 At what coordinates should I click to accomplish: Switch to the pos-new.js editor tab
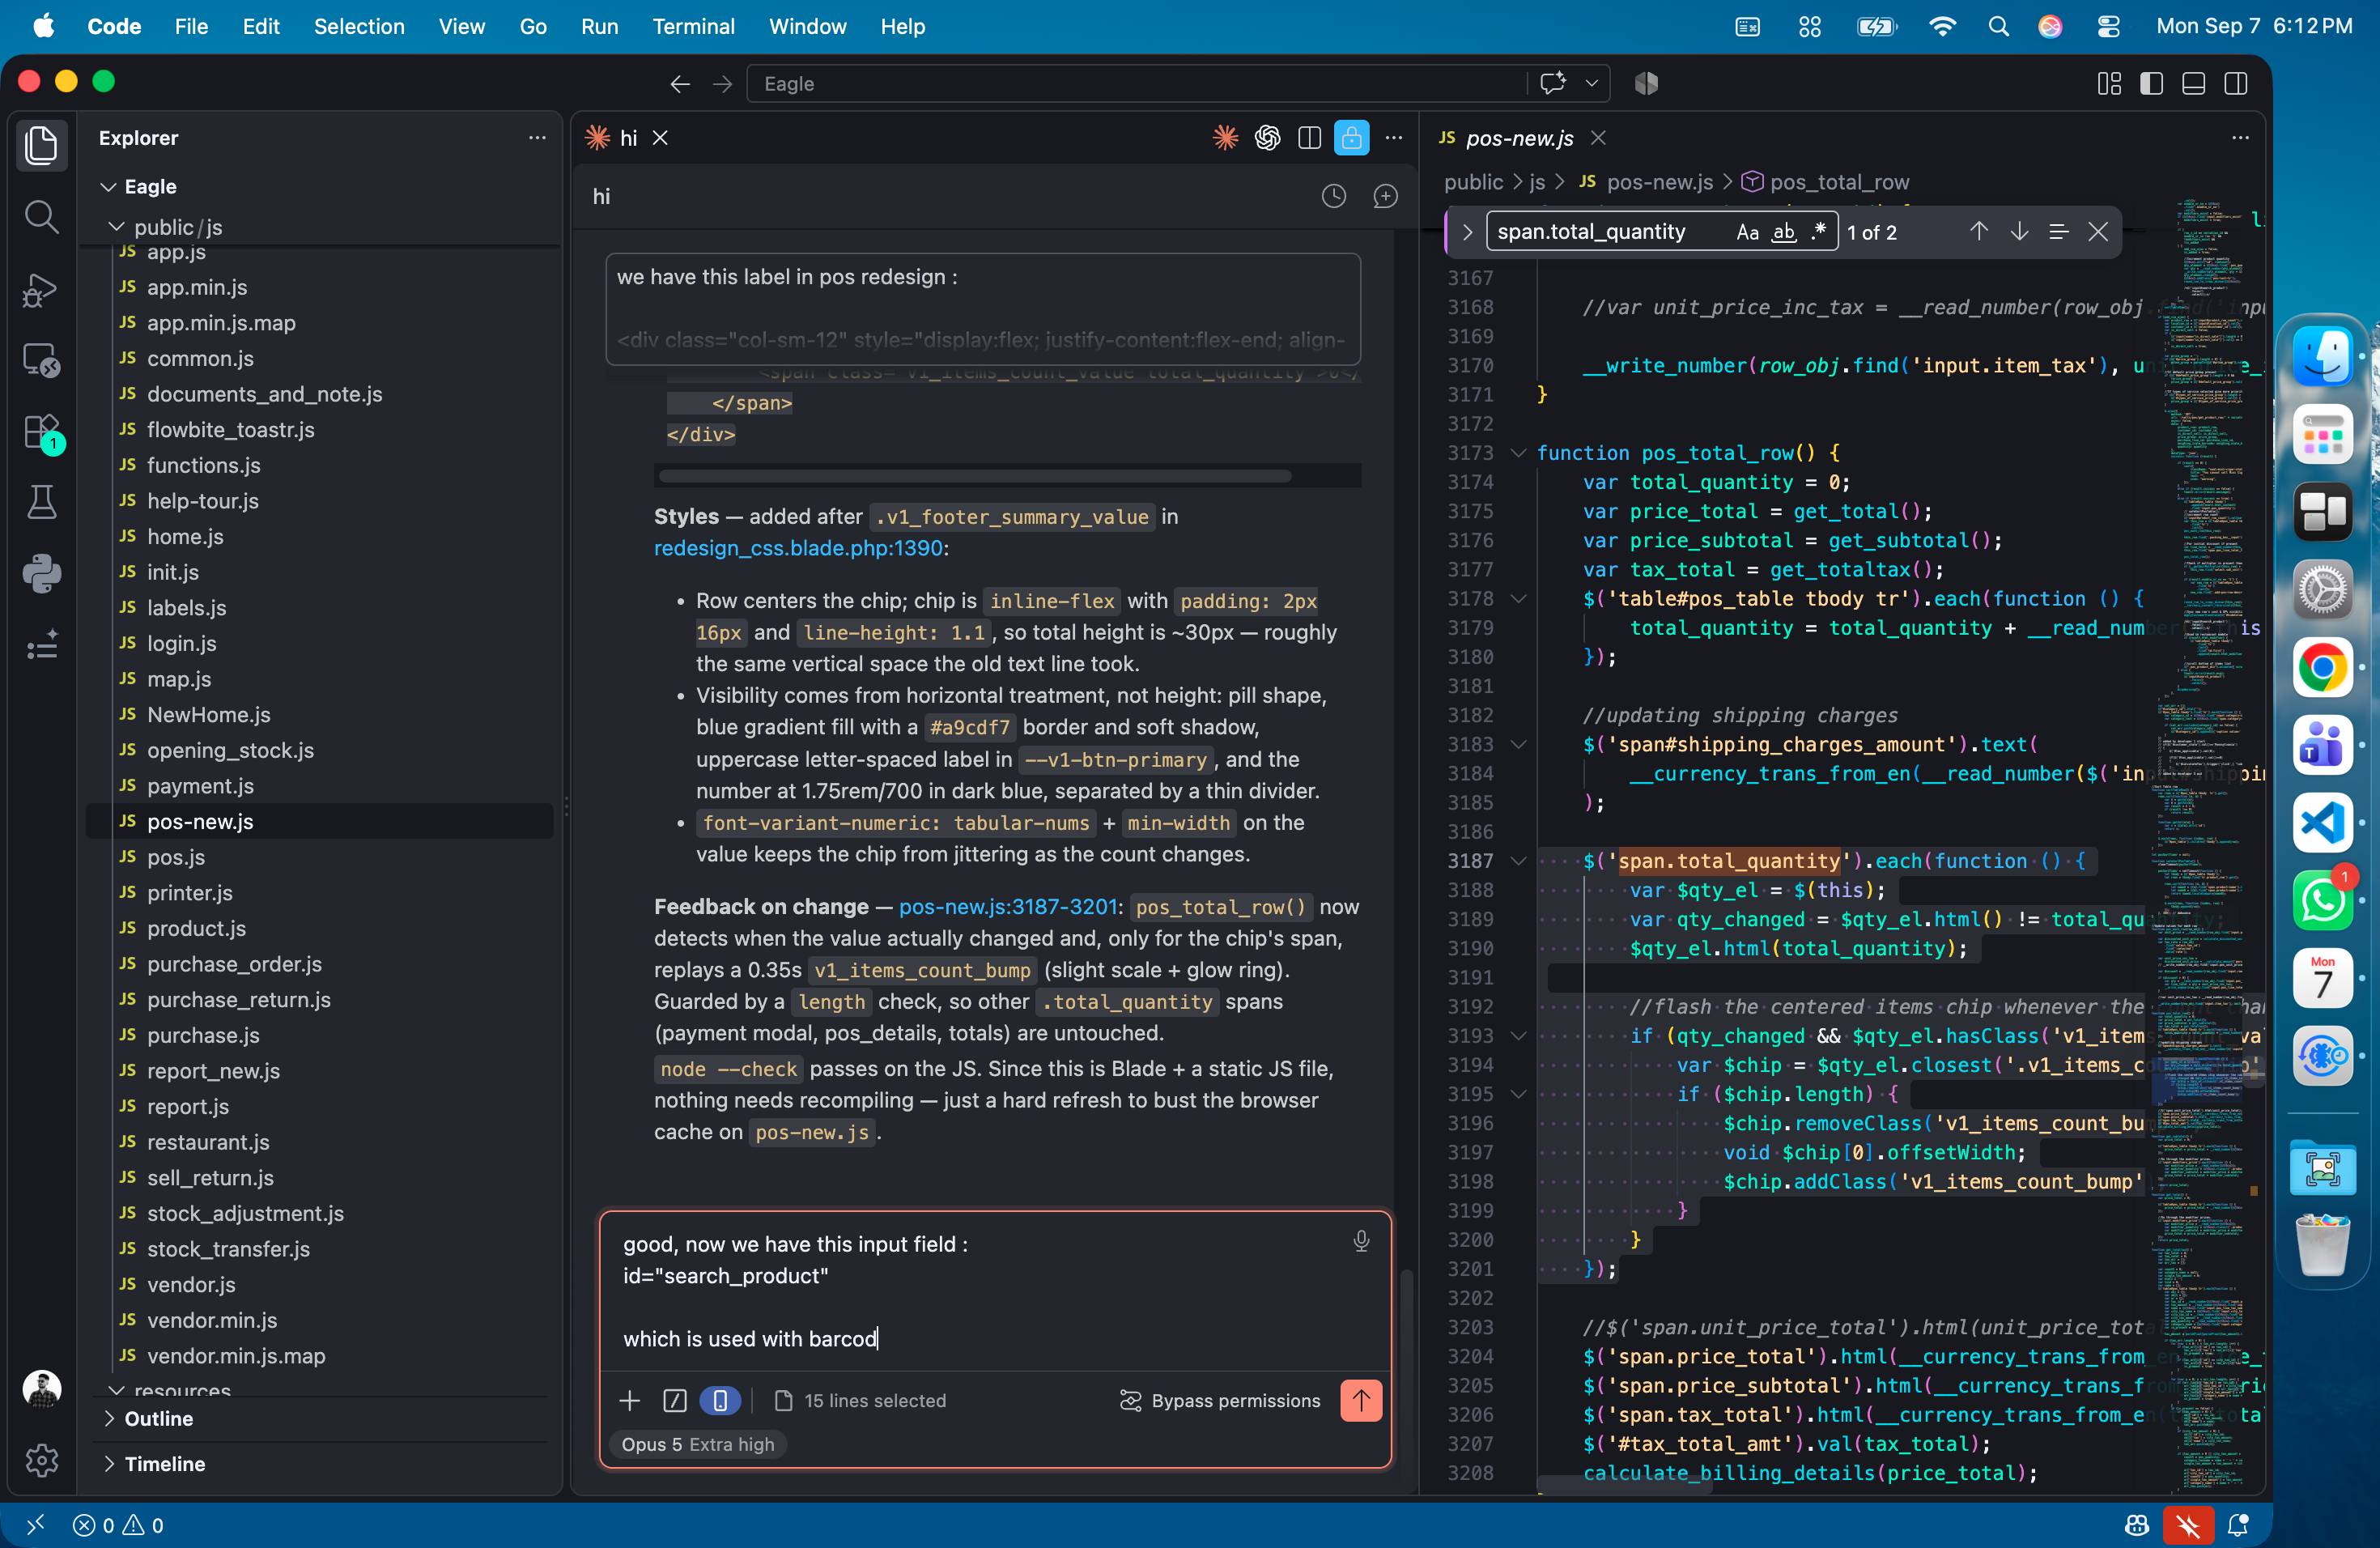pos(1520,138)
